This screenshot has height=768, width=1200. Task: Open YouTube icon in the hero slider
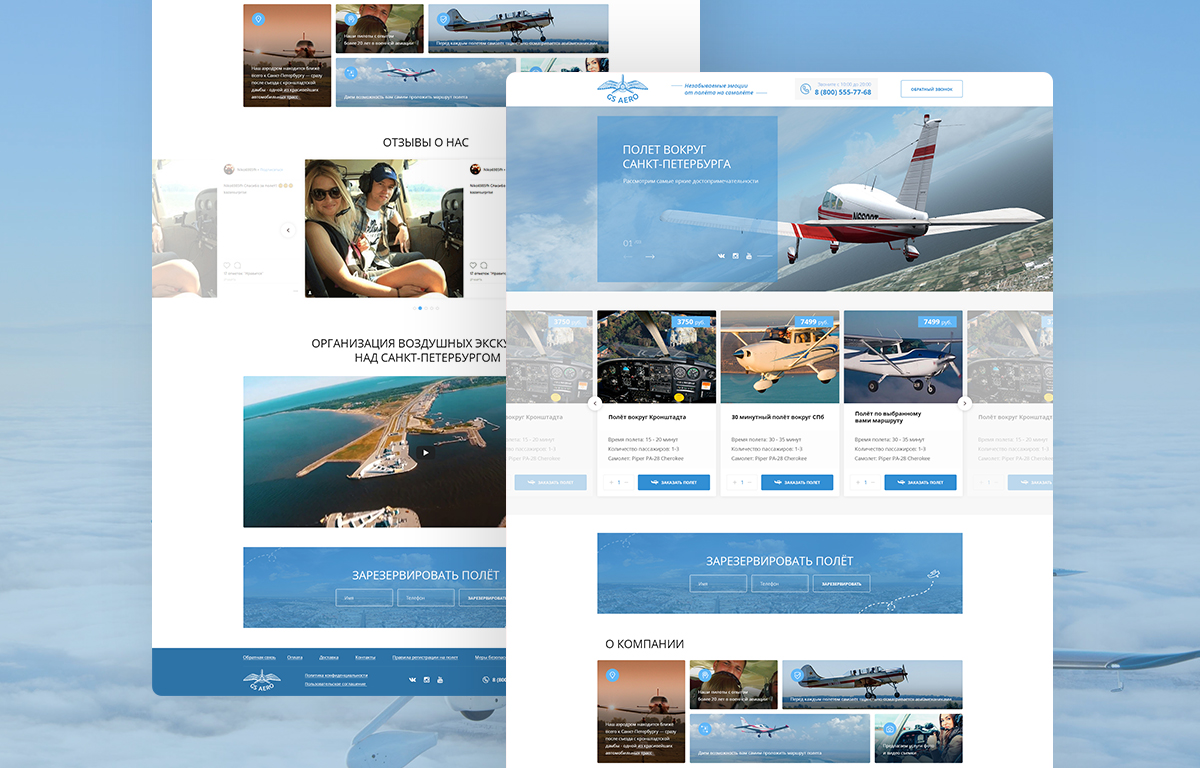point(748,256)
